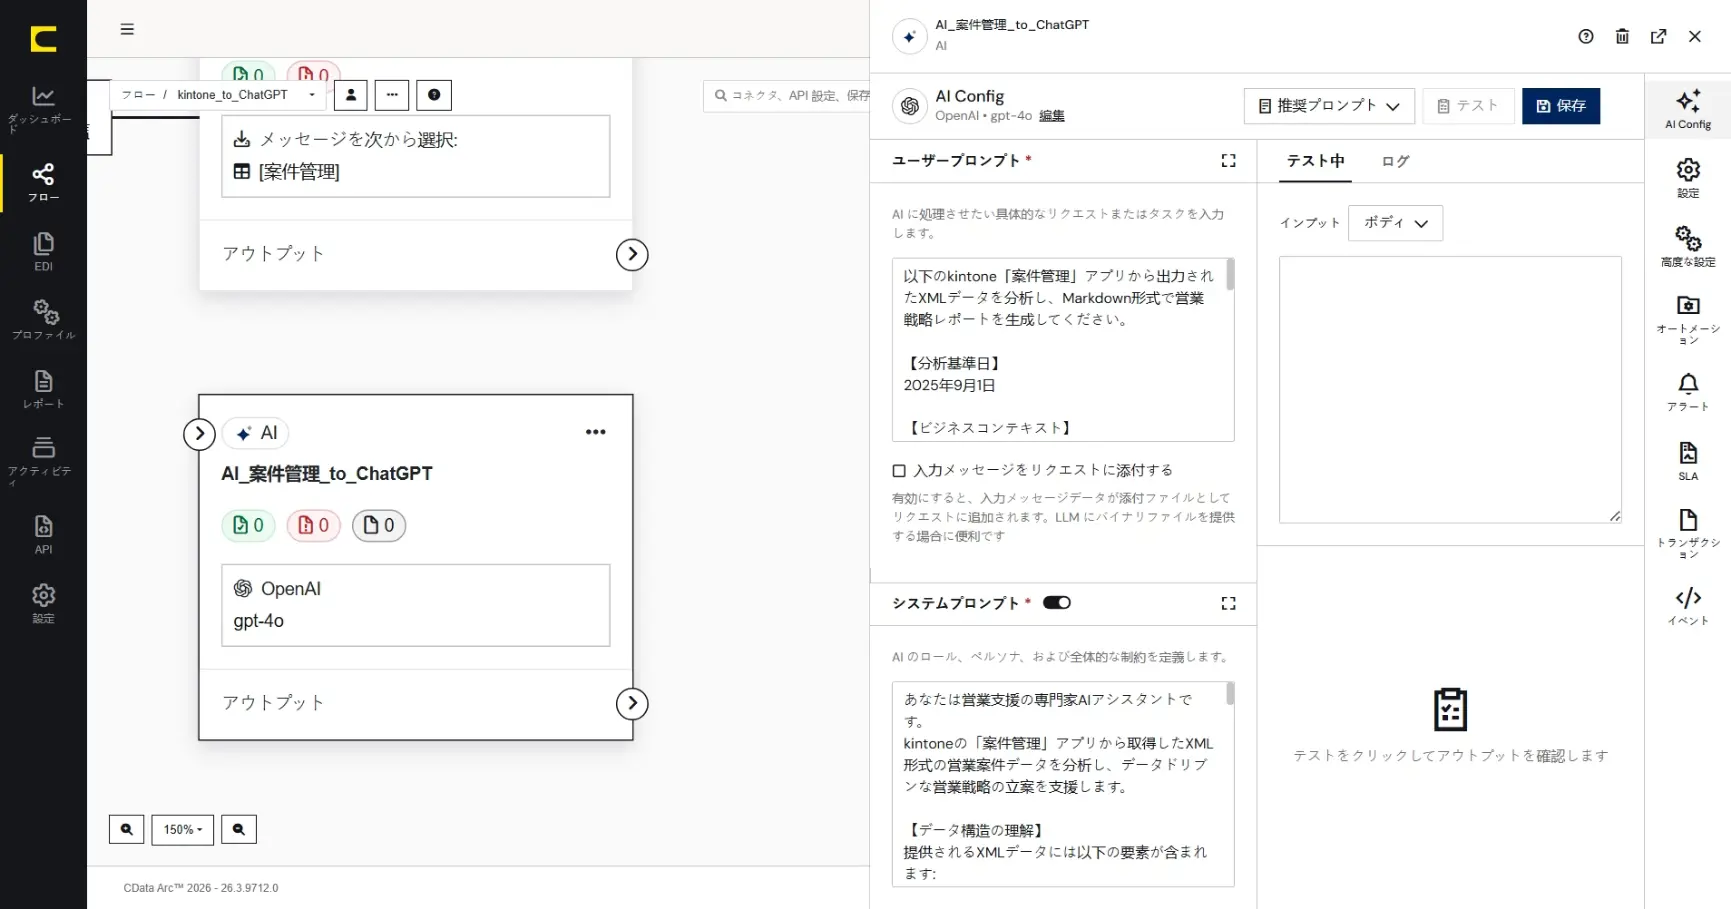Click the edit link beside gpt-4o

[x=1051, y=116]
